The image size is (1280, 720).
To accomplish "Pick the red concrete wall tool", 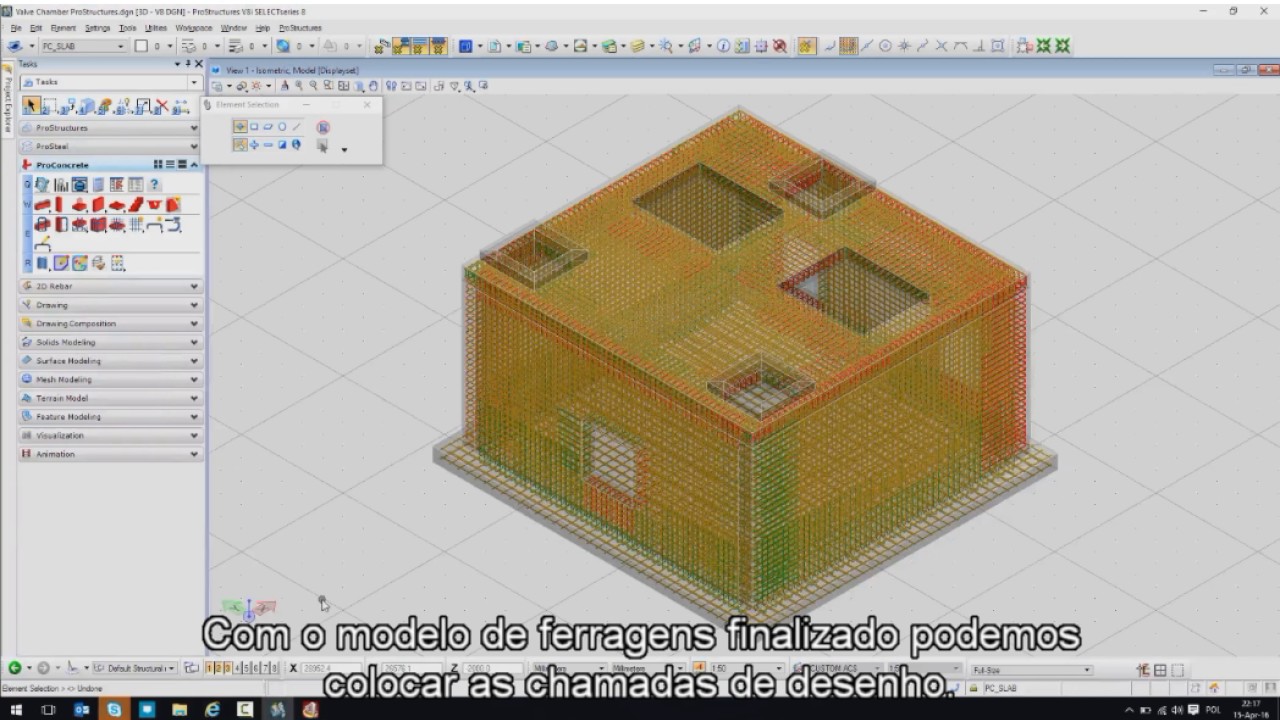I will 98,204.
